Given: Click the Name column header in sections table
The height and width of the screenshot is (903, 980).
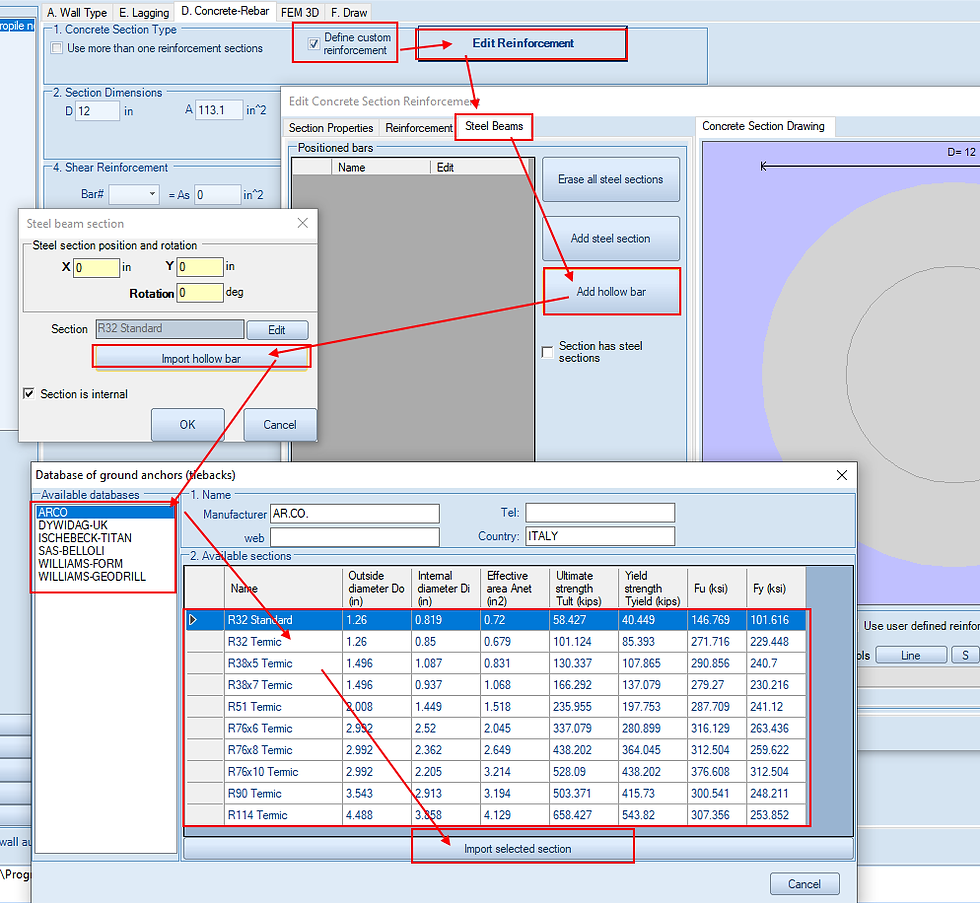Looking at the screenshot, I should (x=283, y=588).
